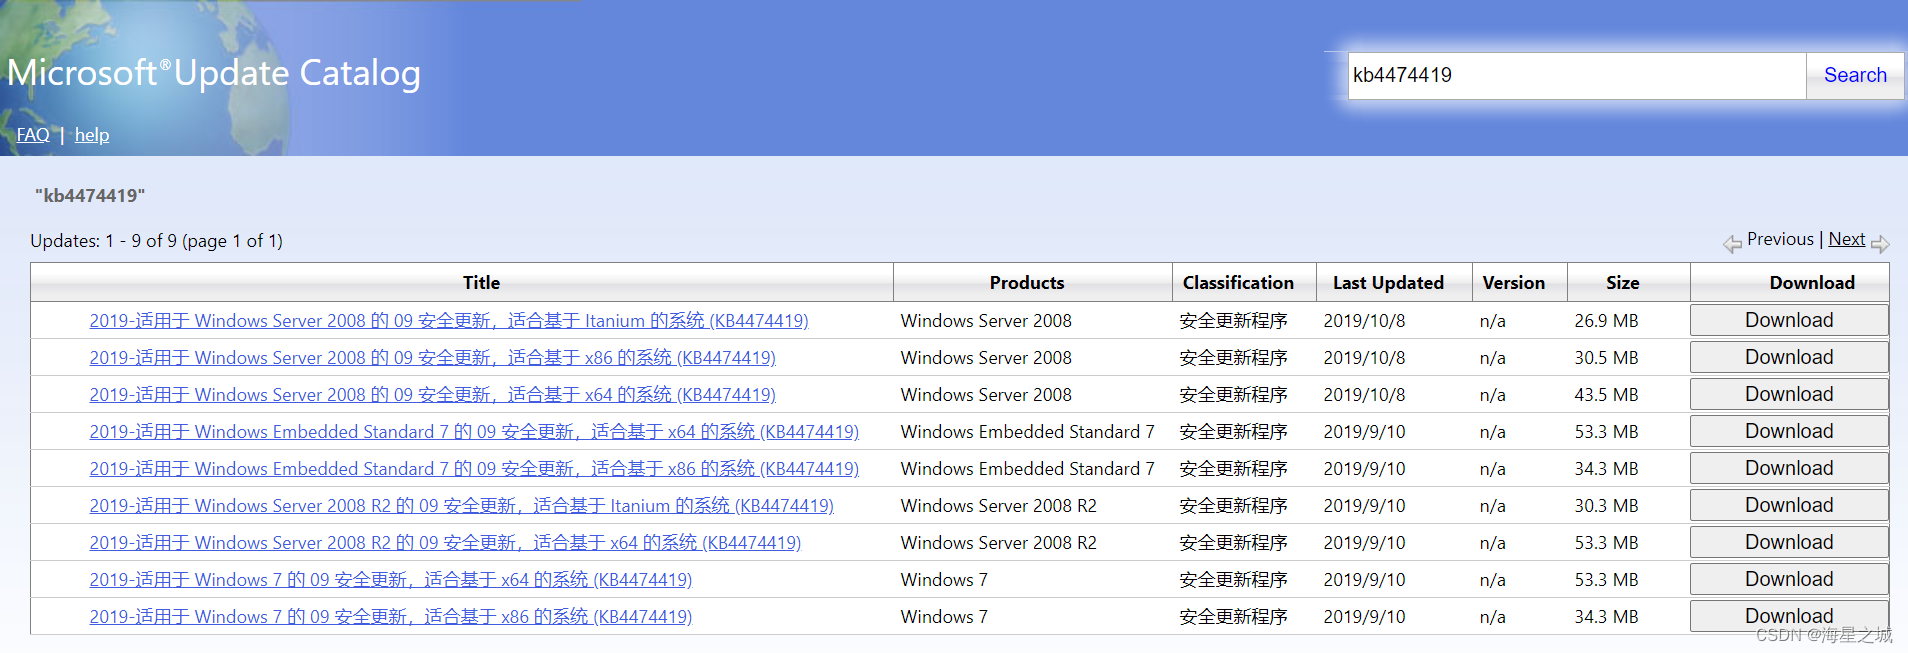
Task: Download the Windows 7 x86 update
Action: (x=1789, y=616)
